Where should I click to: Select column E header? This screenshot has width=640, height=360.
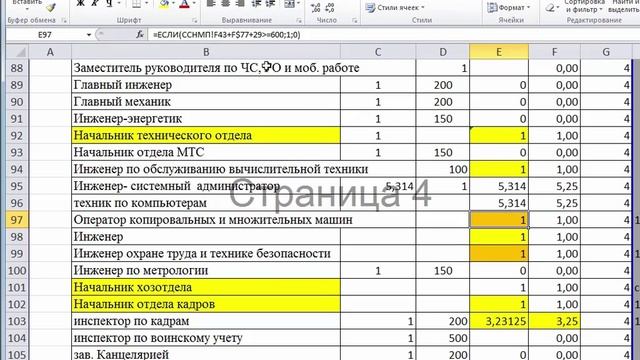point(499,52)
